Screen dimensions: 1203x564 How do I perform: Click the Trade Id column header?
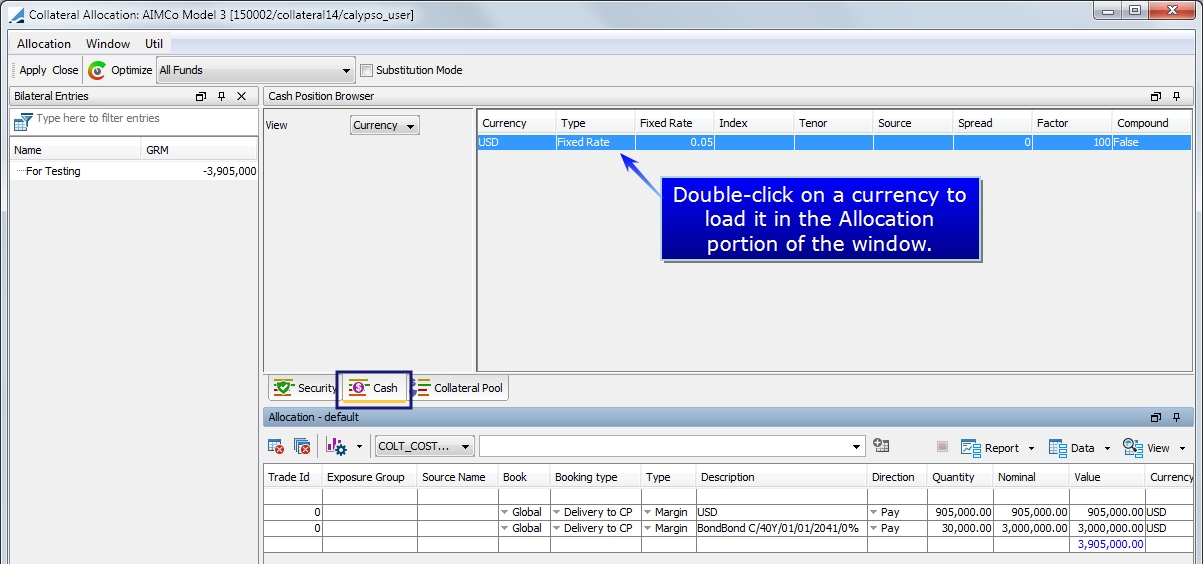pyautogui.click(x=293, y=477)
